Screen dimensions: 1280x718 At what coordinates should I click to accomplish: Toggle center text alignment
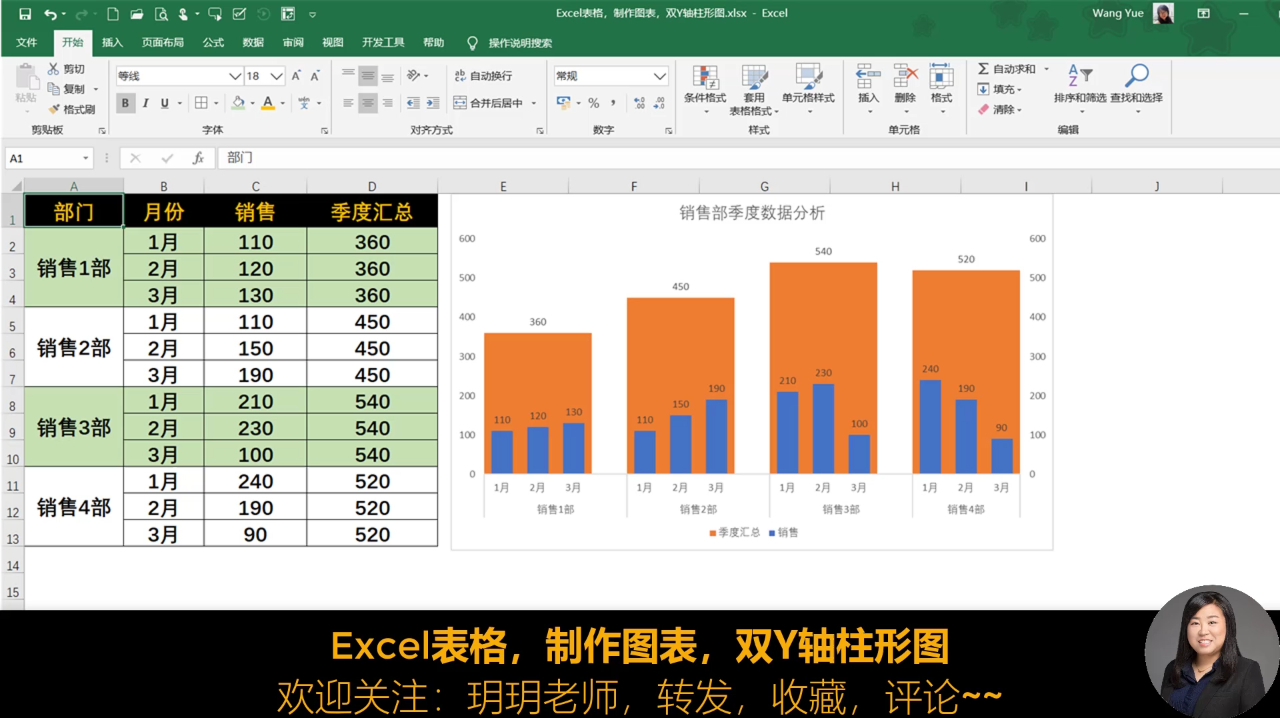368,103
